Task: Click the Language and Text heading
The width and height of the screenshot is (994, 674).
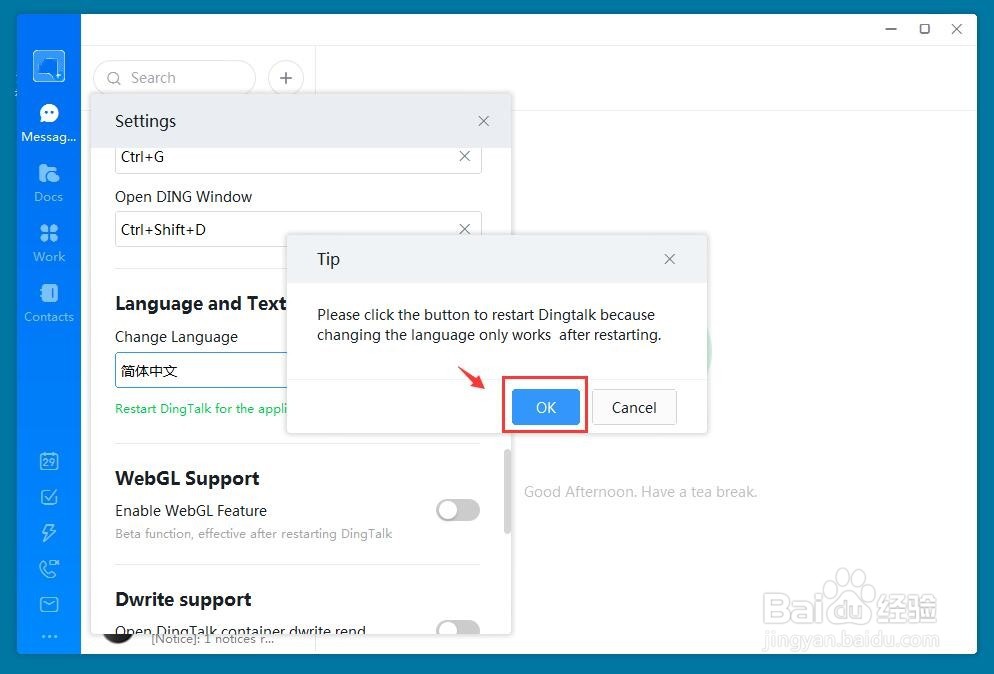Action: coord(200,304)
